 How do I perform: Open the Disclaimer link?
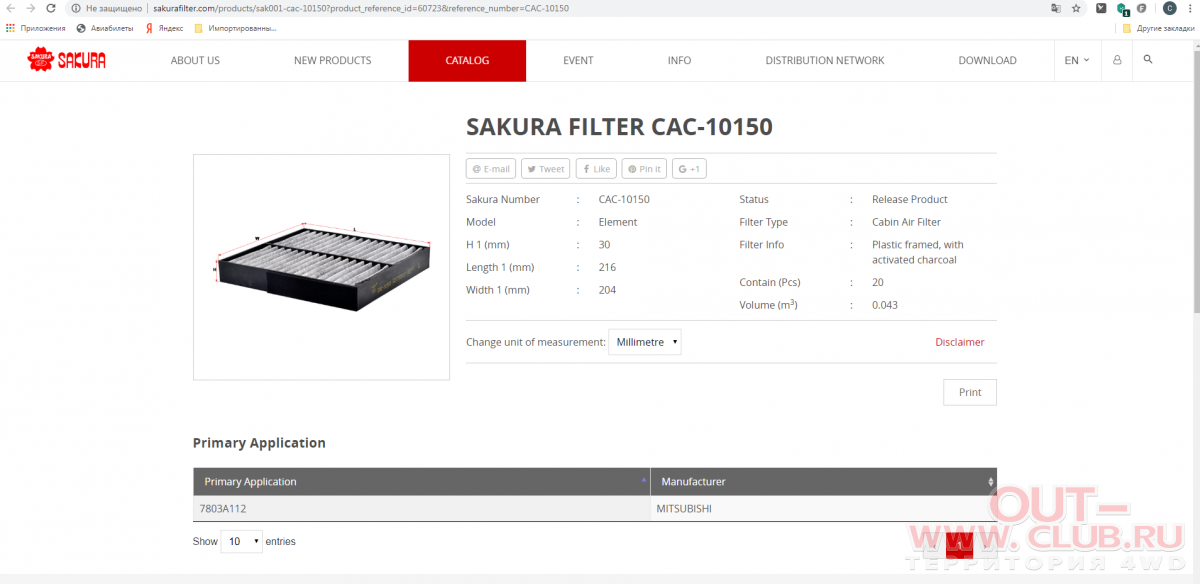(960, 342)
